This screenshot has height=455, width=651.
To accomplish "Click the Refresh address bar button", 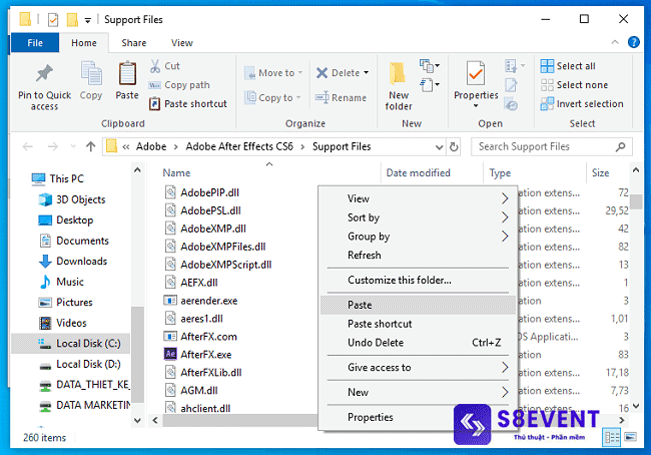I will (x=454, y=147).
